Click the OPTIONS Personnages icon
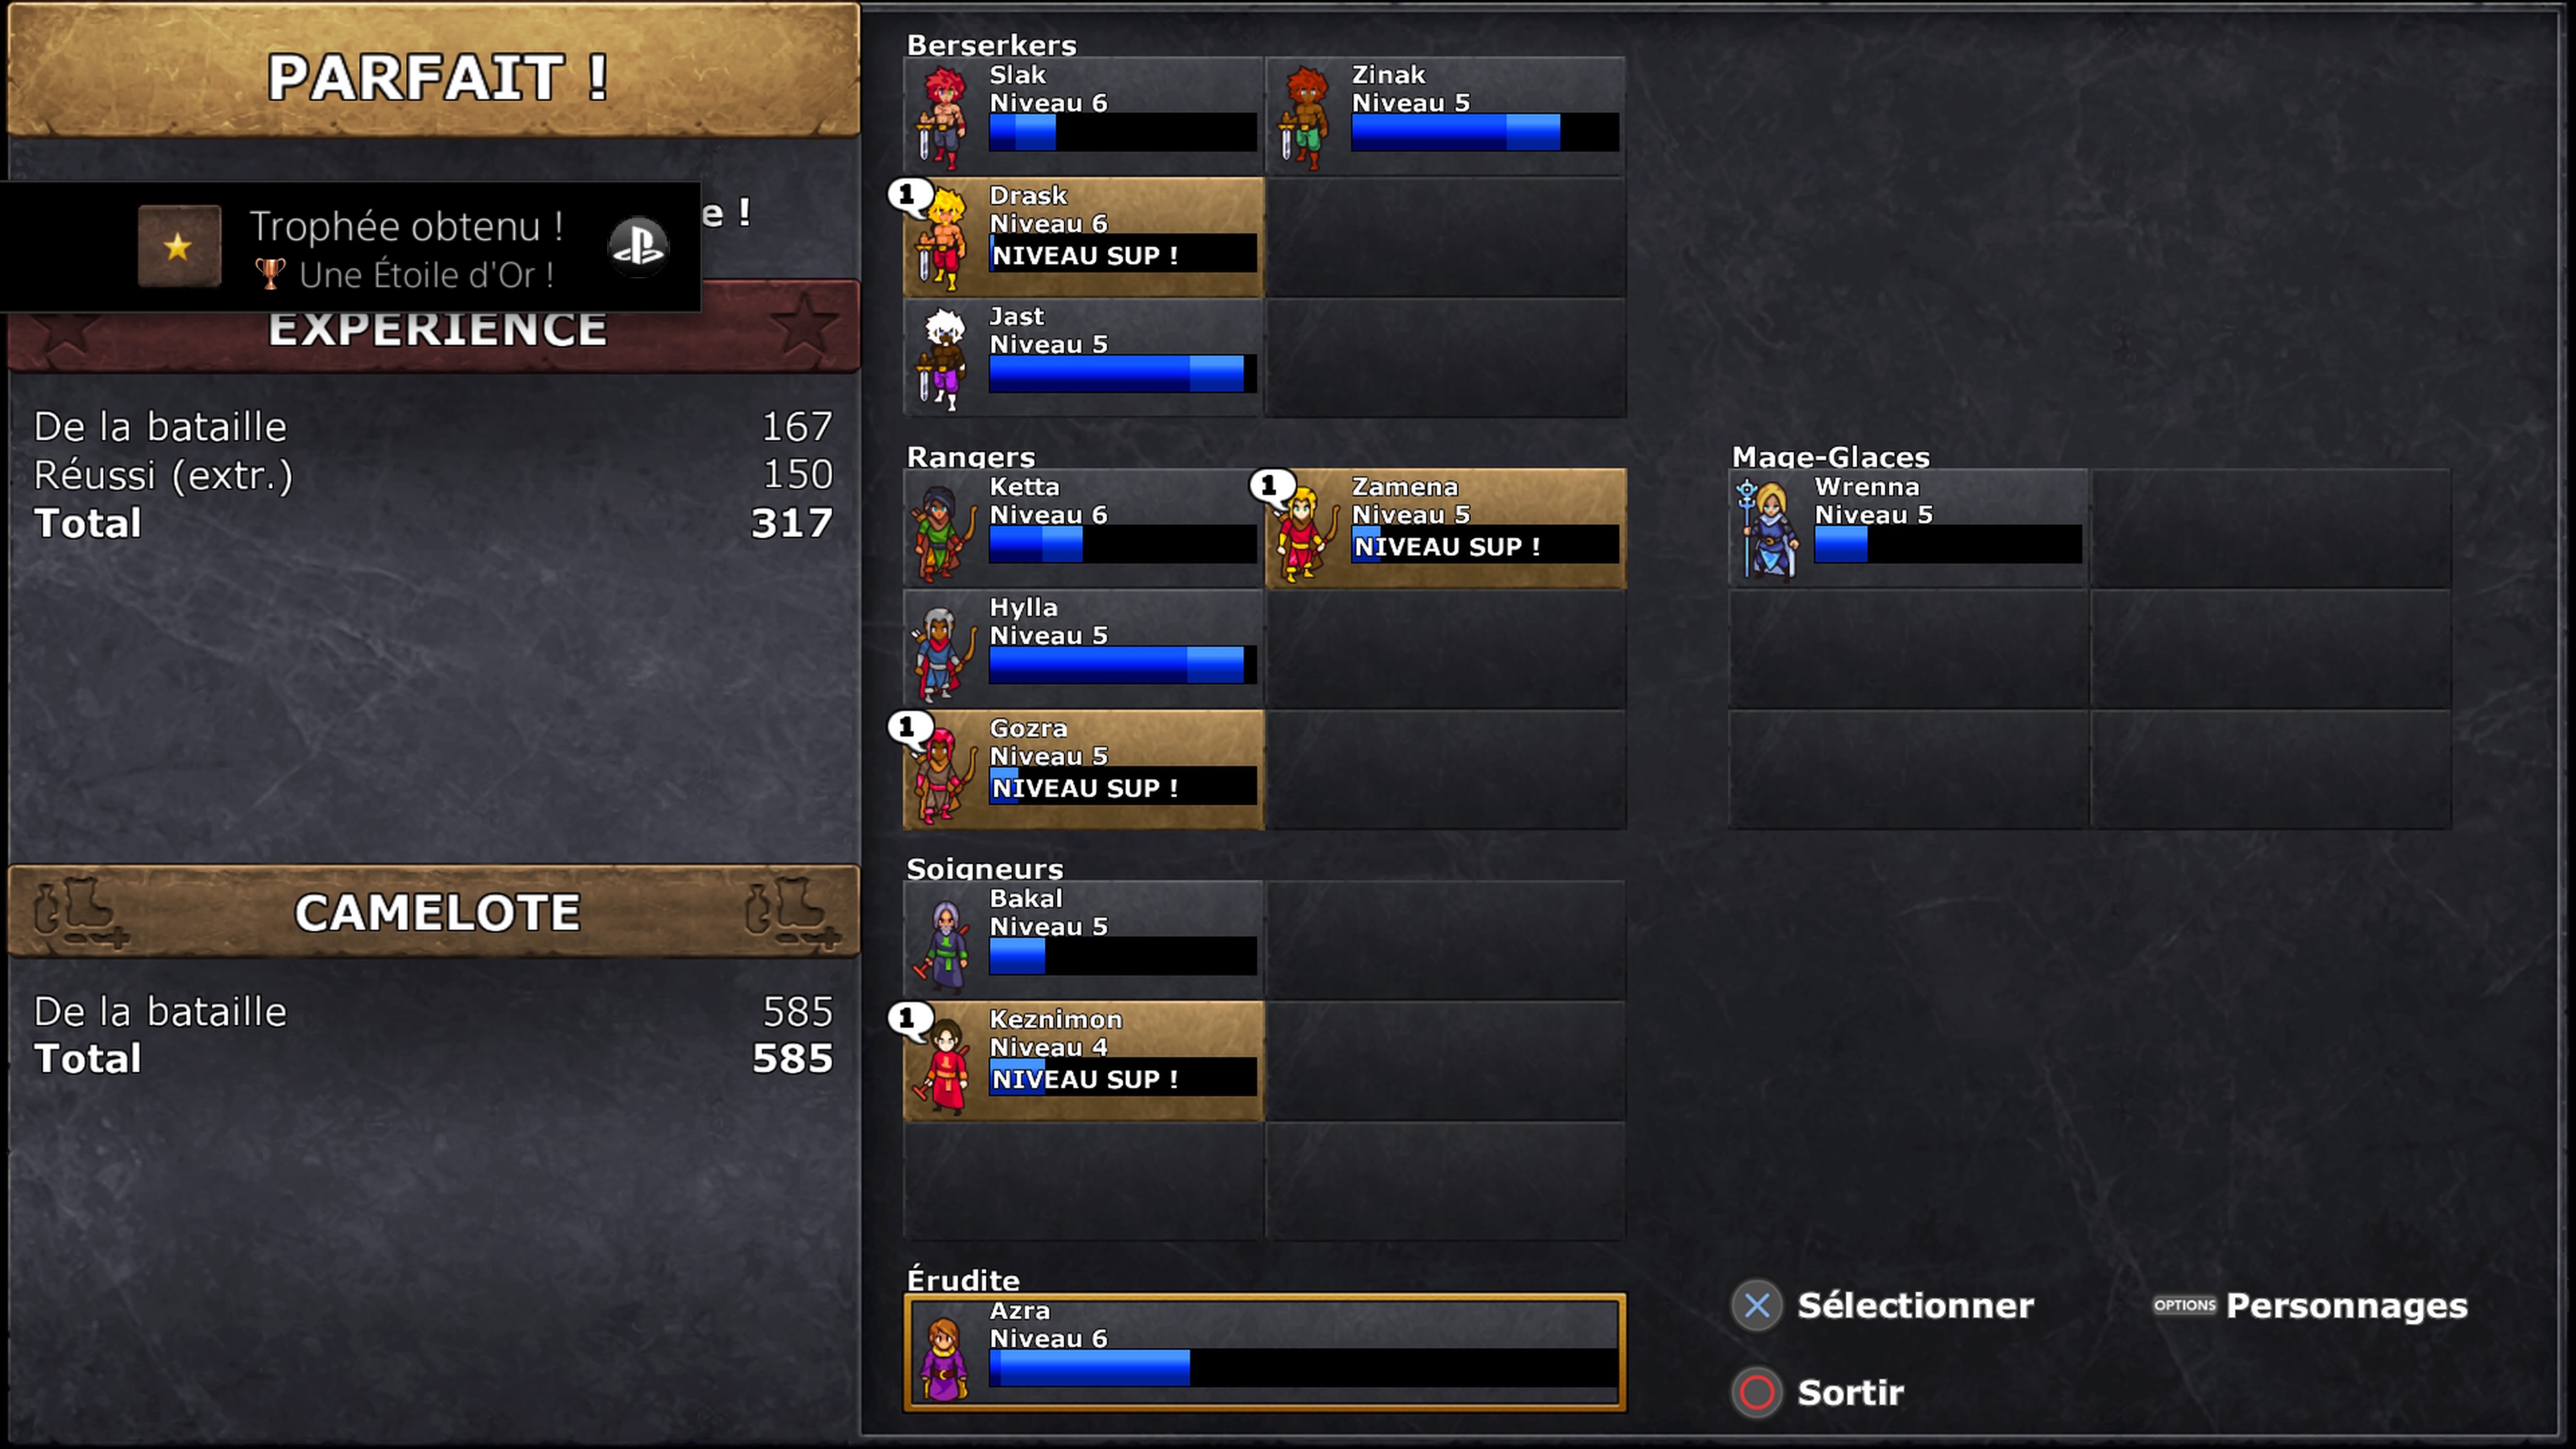The image size is (2576, 1449). (2184, 1305)
